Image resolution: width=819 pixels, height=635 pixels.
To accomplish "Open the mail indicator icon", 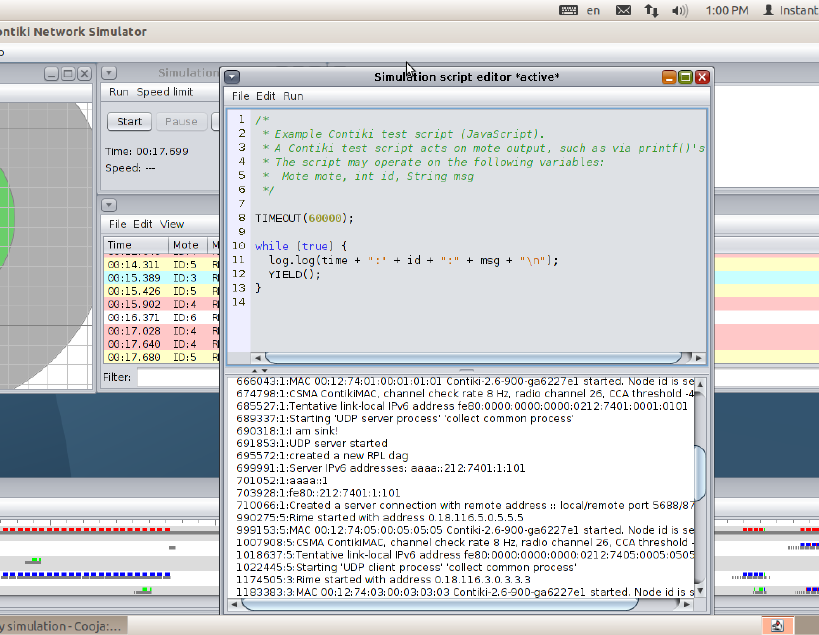I will click(623, 10).
